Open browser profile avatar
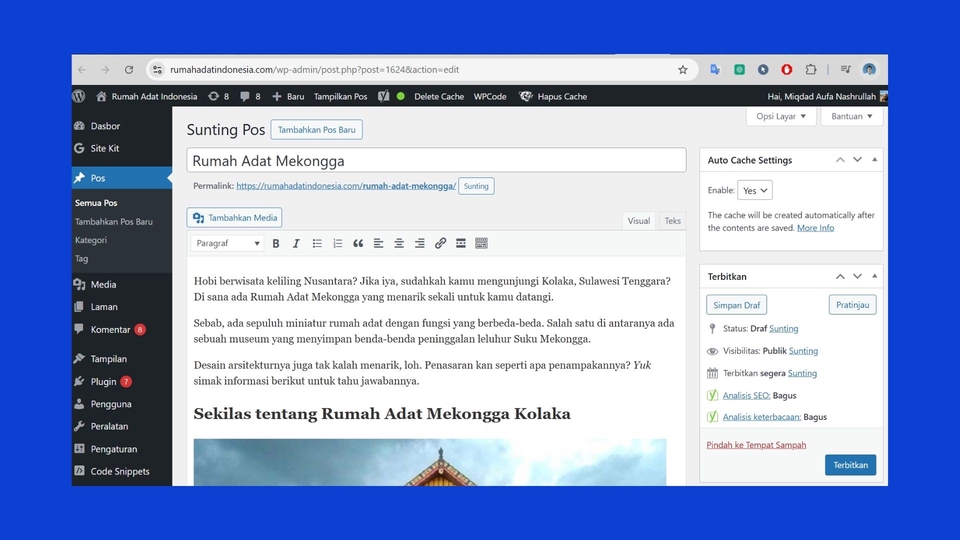The image size is (960, 540). coord(869,70)
